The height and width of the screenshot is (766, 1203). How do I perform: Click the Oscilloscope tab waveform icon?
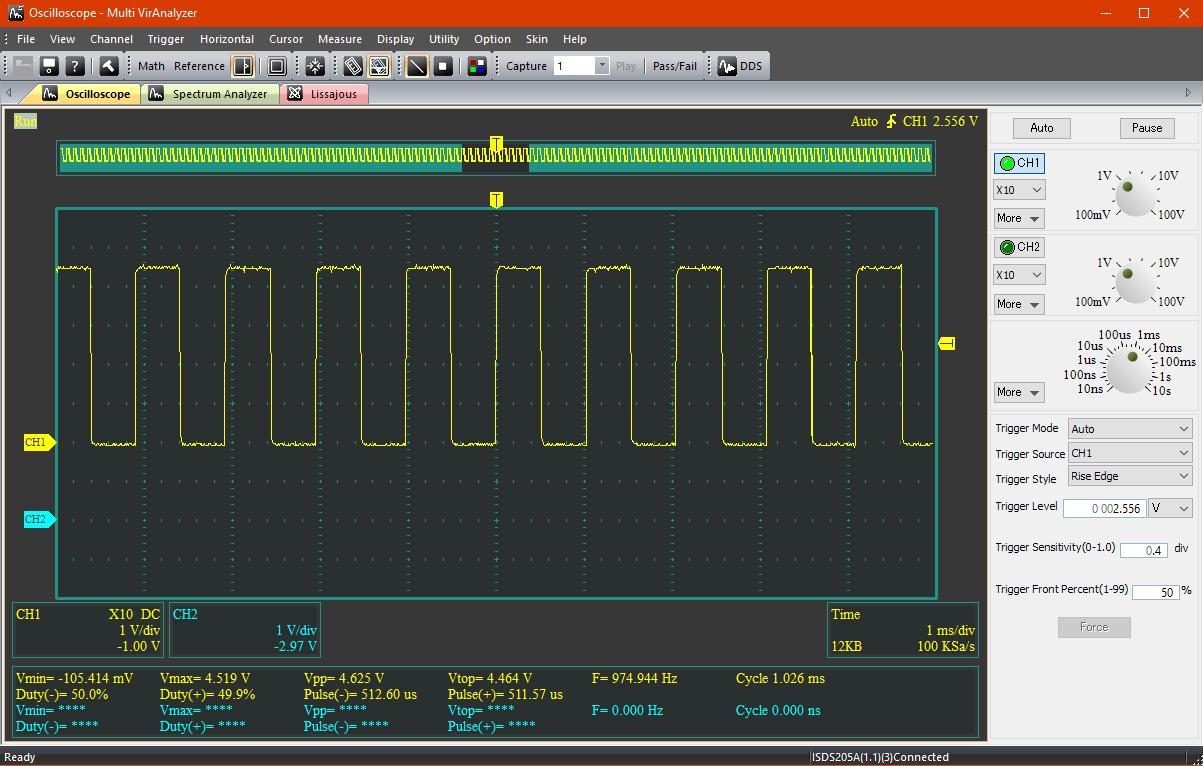[x=51, y=94]
